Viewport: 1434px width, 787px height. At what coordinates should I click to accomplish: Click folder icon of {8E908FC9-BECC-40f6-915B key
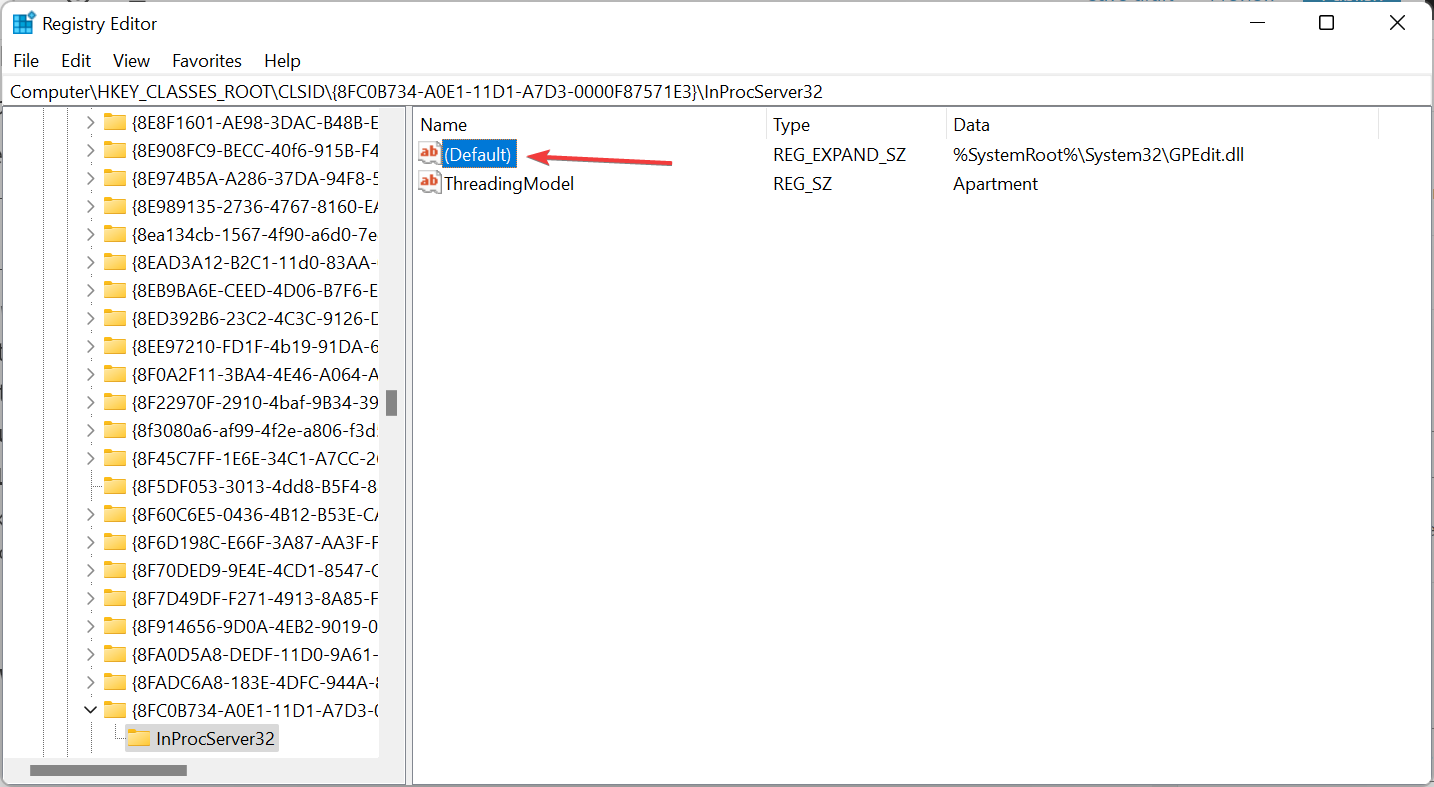click(x=114, y=151)
